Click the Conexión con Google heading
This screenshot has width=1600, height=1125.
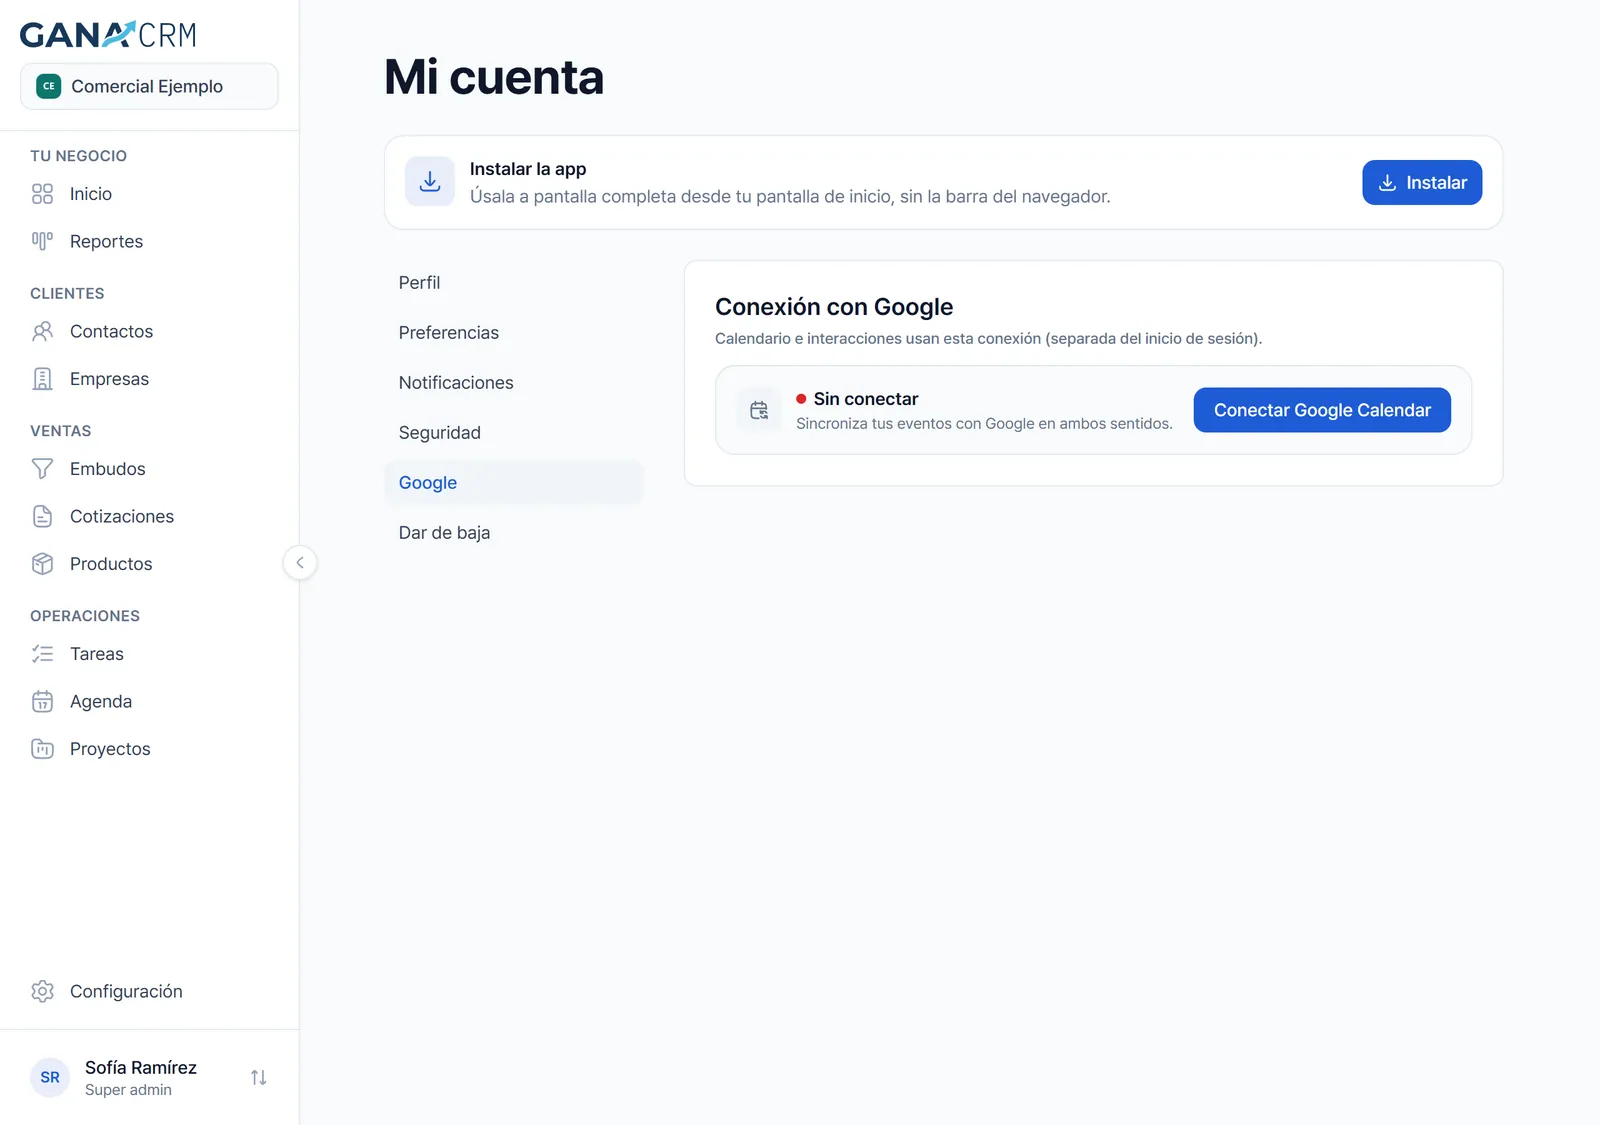coord(834,307)
